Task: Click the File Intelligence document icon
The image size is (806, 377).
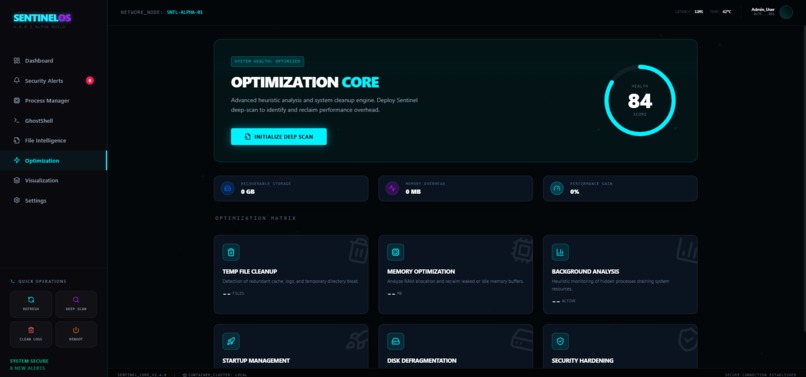Action: click(x=17, y=140)
